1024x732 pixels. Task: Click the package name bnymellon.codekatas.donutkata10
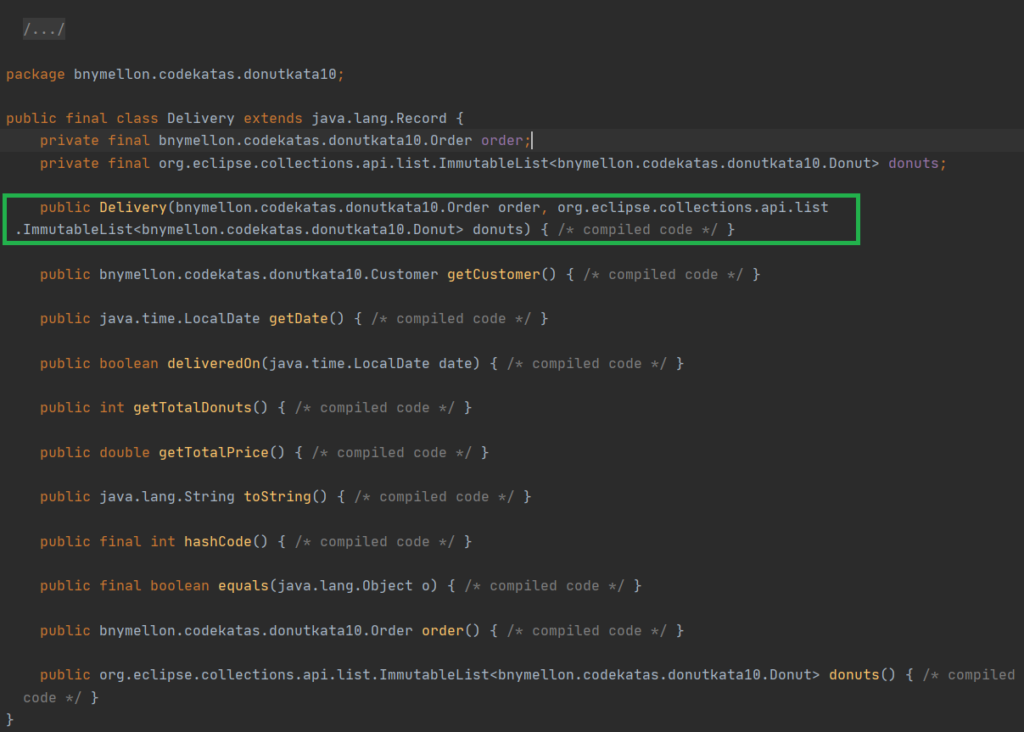click(205, 74)
